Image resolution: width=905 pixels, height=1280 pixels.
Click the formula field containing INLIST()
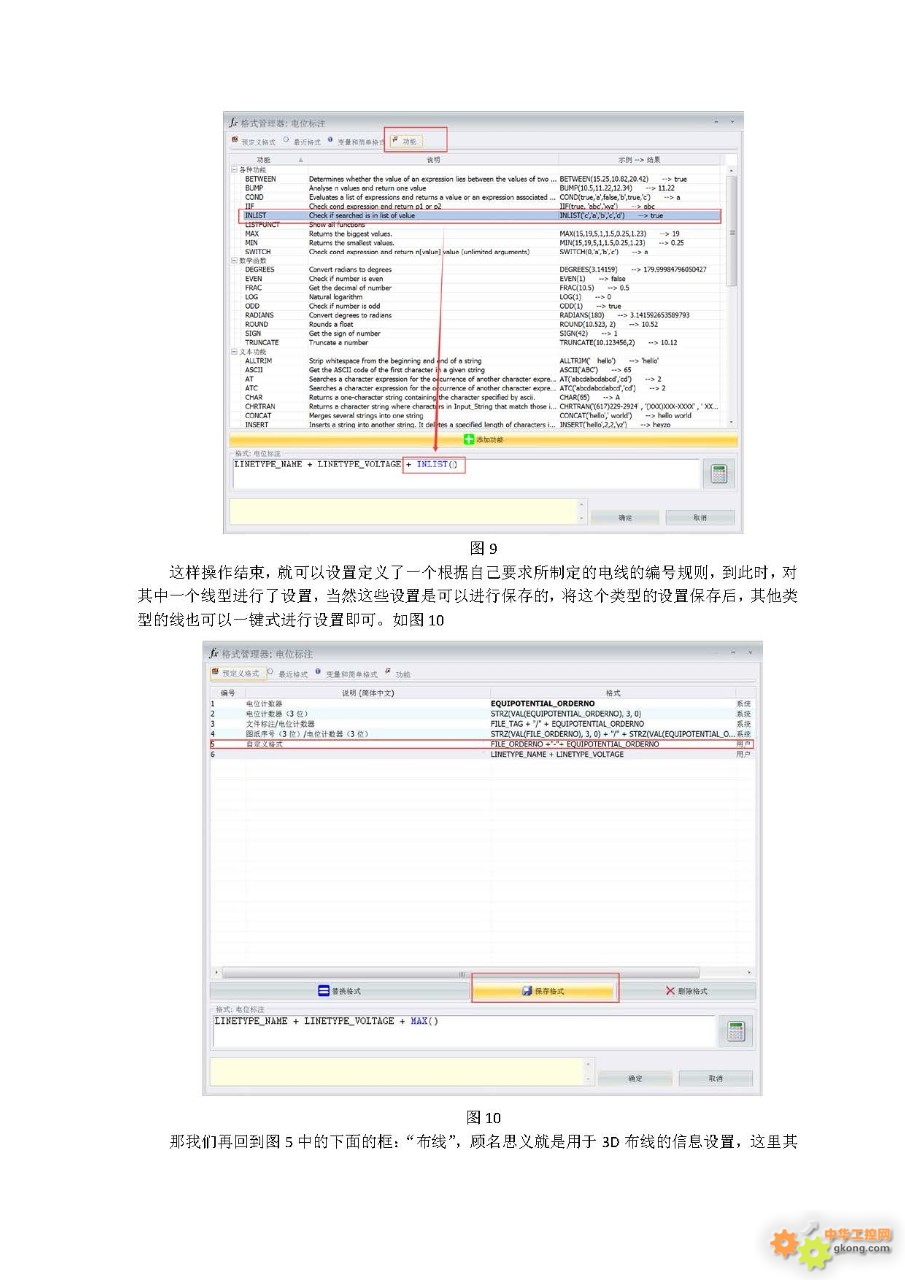click(x=465, y=474)
